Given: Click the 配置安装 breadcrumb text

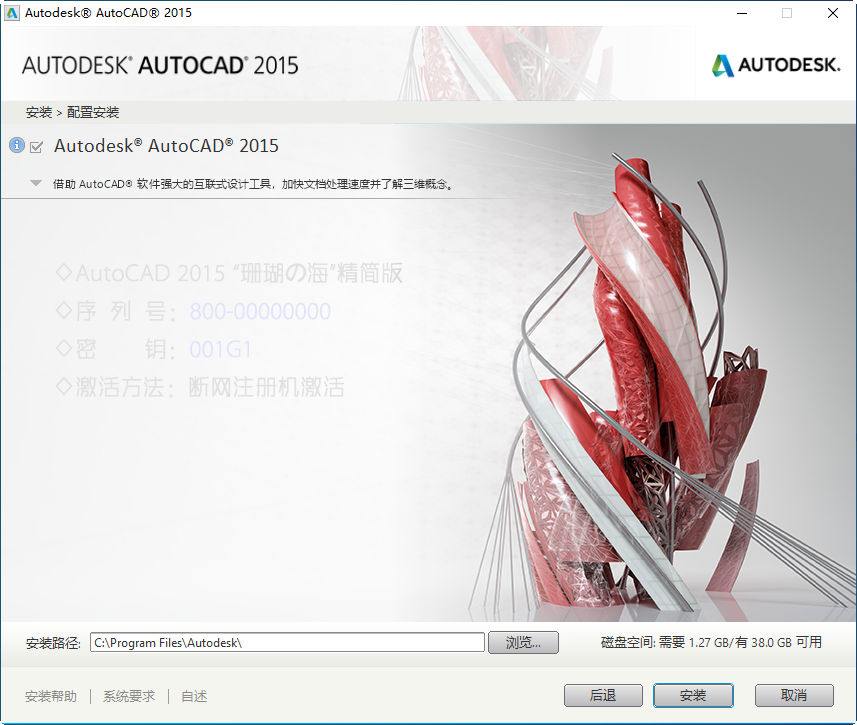Looking at the screenshot, I should pos(93,113).
